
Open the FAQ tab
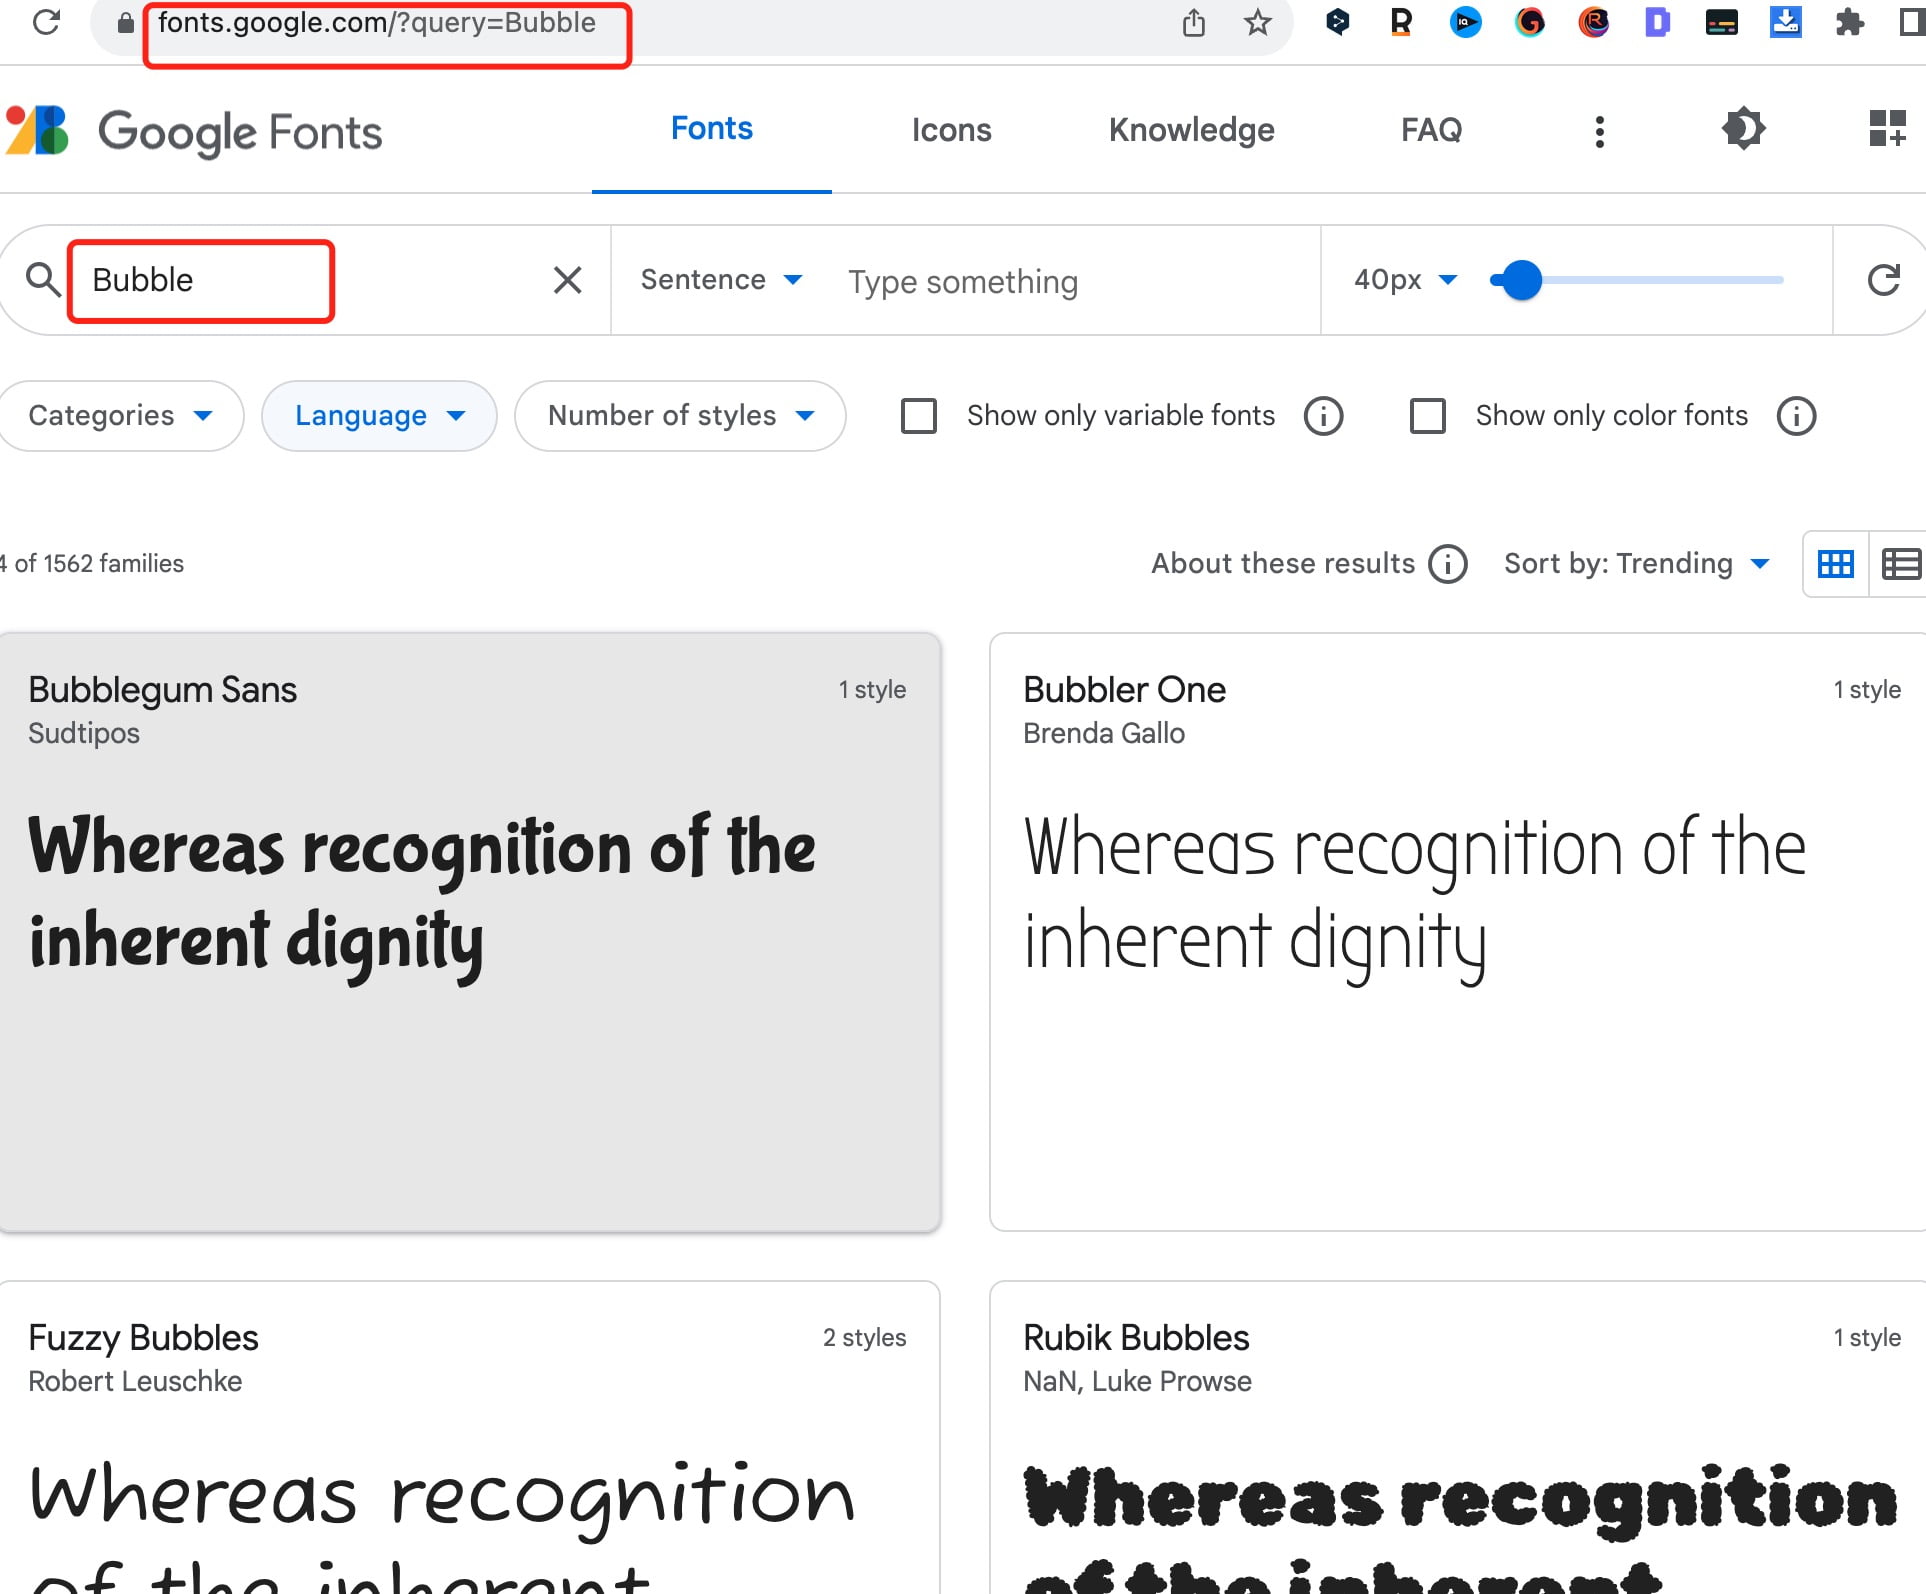1431,130
